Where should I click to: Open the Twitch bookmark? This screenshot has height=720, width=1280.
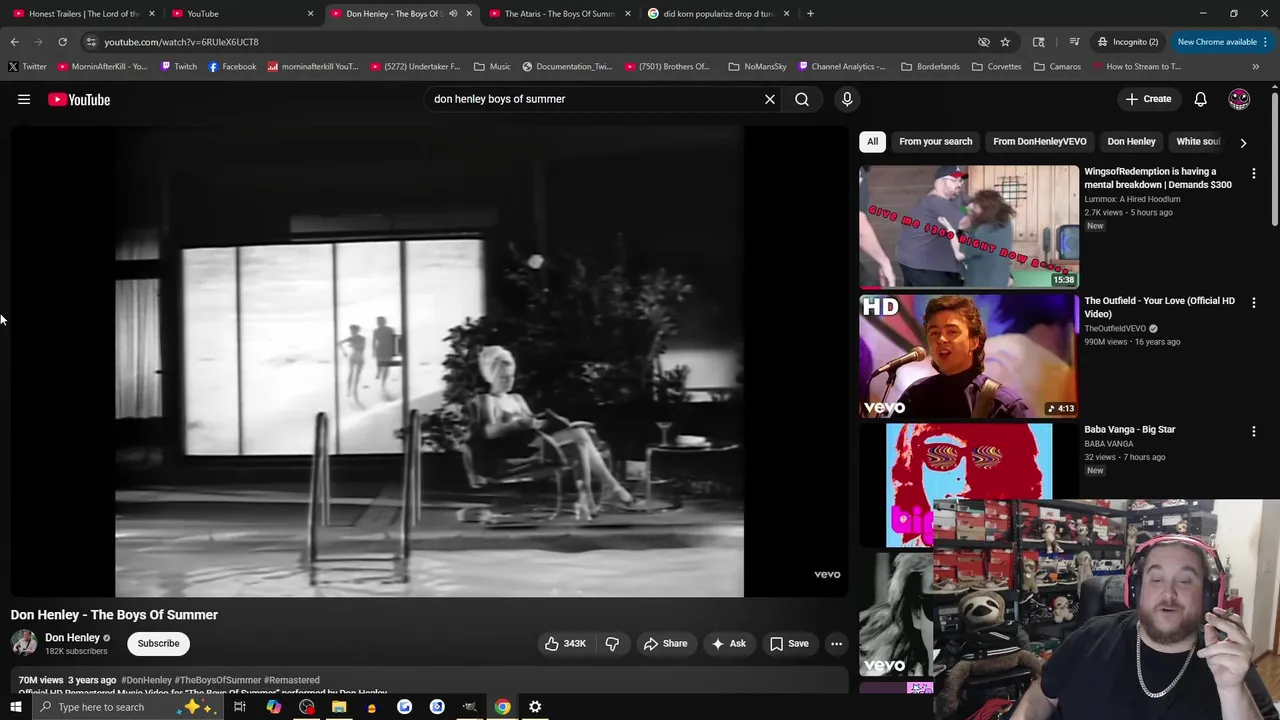tap(179, 67)
